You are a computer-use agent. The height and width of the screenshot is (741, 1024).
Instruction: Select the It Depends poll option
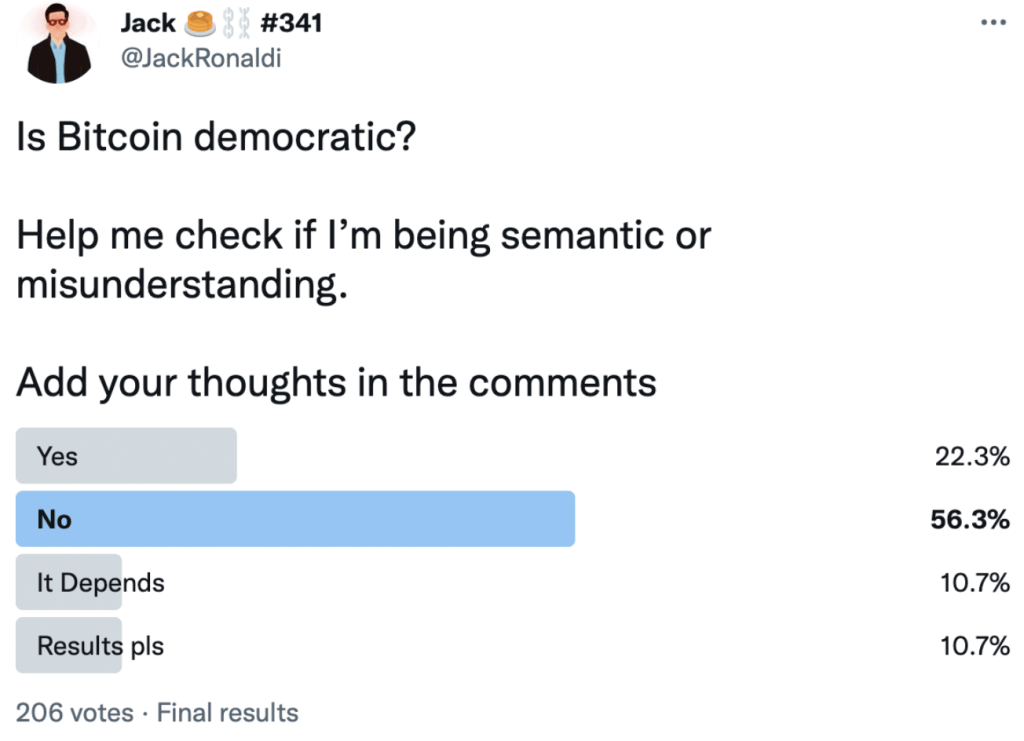[x=100, y=582]
